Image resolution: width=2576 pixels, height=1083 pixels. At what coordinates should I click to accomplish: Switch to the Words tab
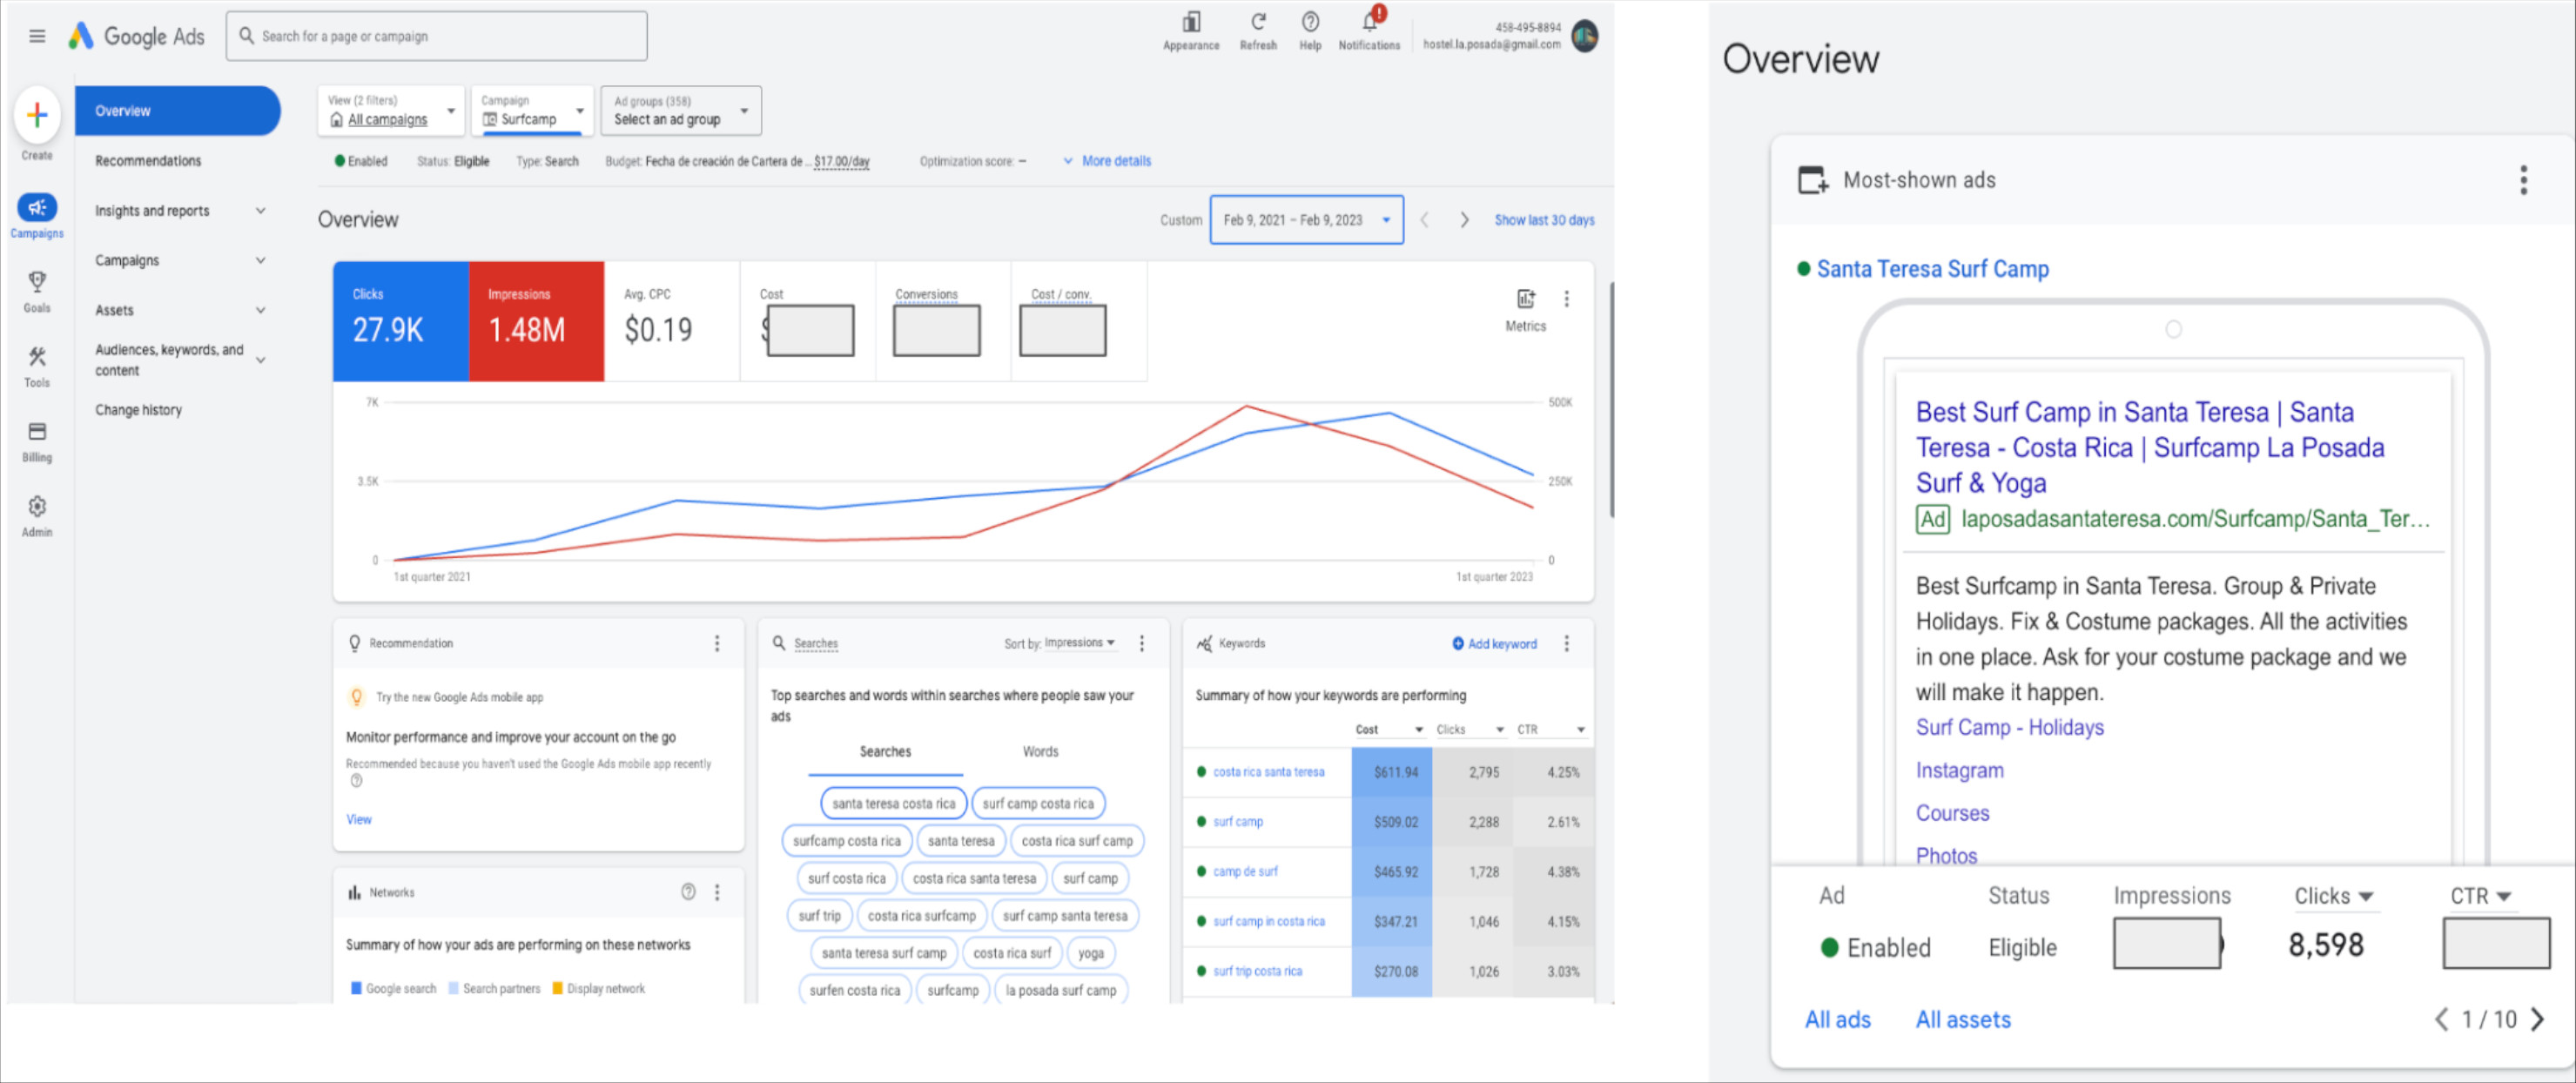1040,752
